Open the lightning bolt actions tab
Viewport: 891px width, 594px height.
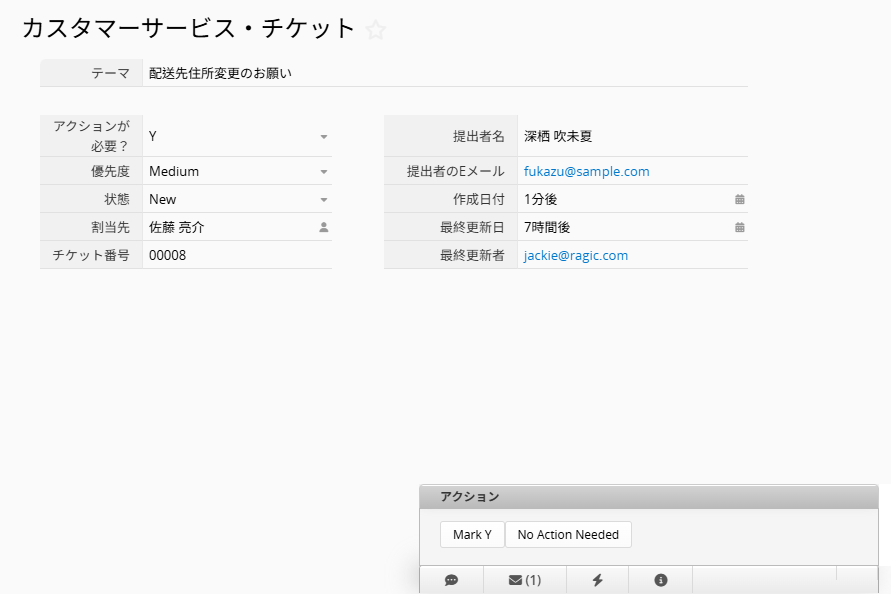coord(597,579)
